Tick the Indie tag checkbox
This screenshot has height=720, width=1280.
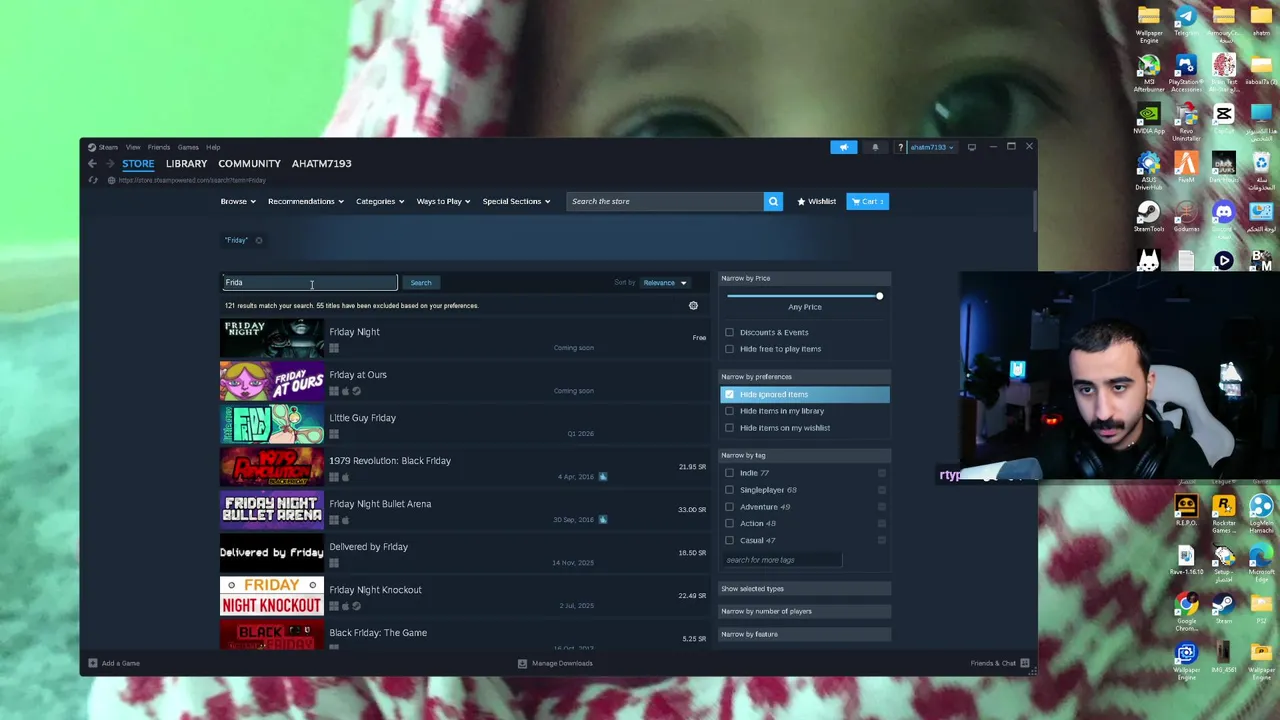tap(729, 473)
